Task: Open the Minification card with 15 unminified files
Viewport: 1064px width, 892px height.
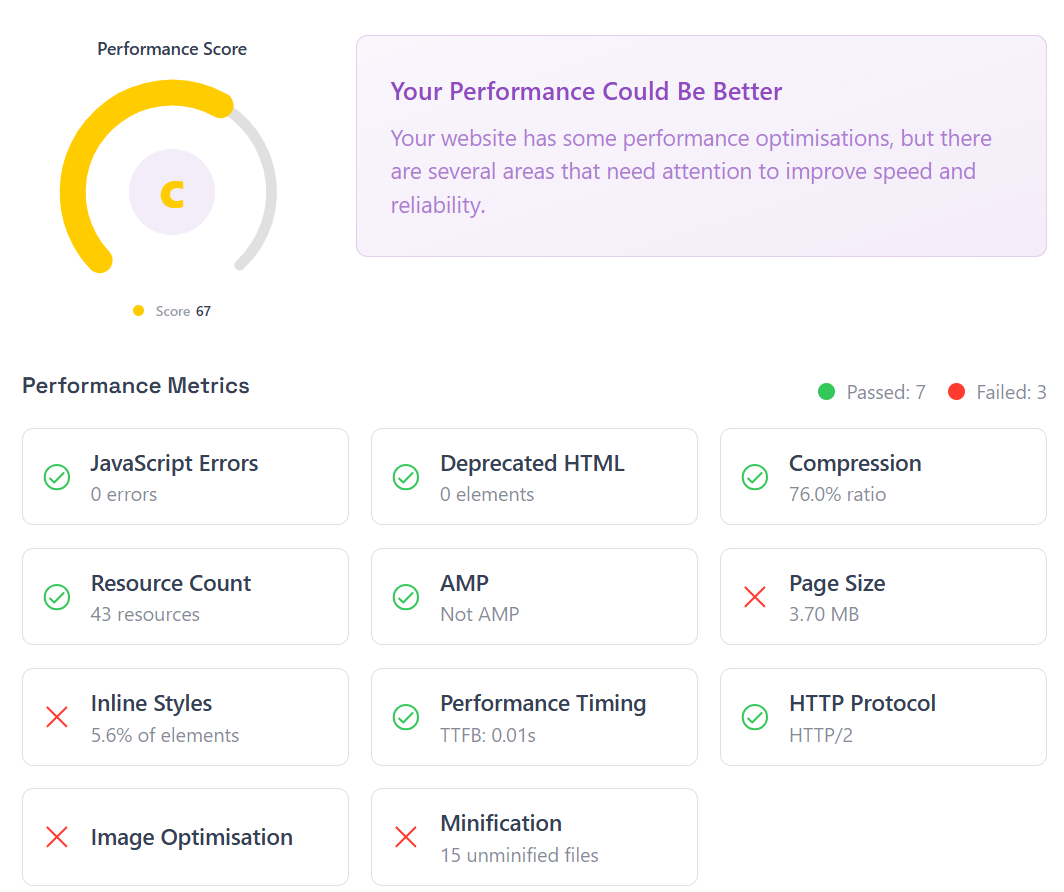Action: [x=535, y=837]
